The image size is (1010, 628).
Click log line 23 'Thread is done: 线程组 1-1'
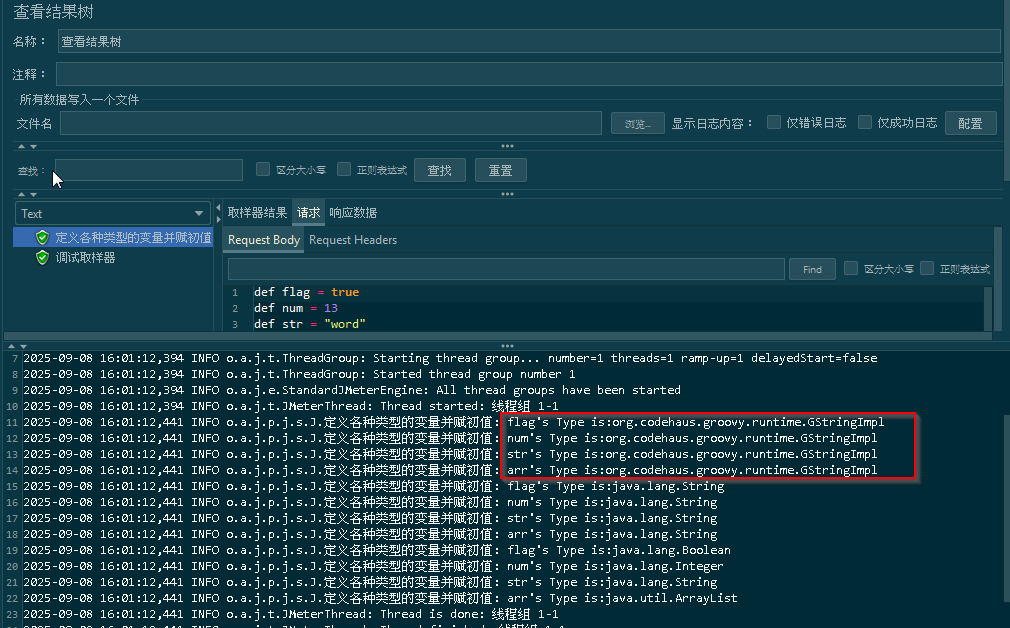tap(291, 614)
